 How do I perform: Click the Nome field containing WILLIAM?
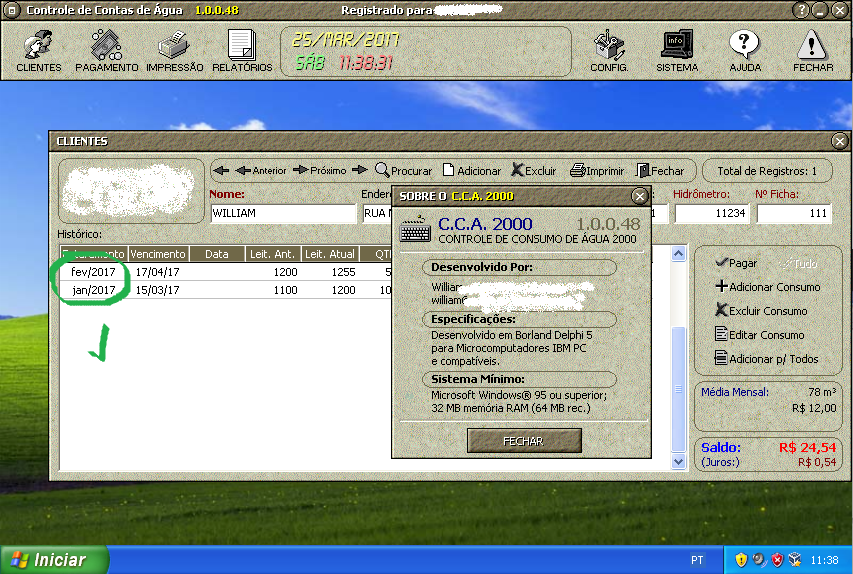click(x=283, y=213)
